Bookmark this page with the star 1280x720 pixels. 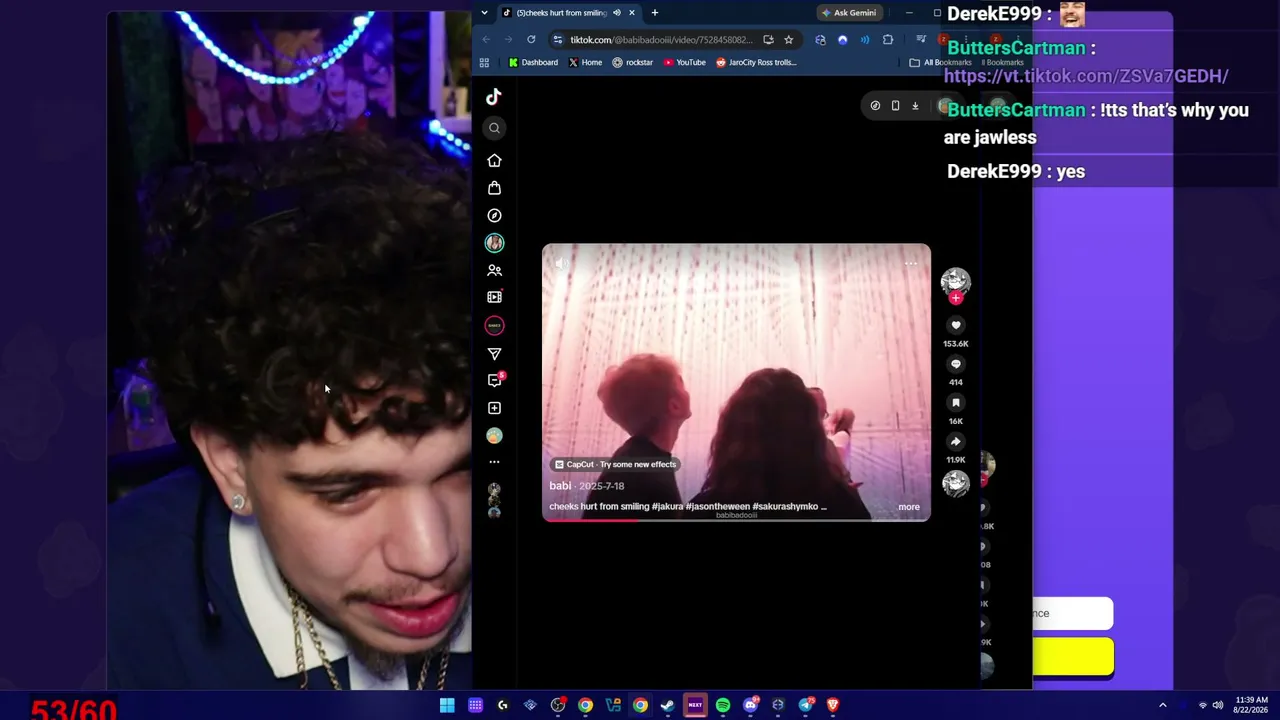click(789, 40)
